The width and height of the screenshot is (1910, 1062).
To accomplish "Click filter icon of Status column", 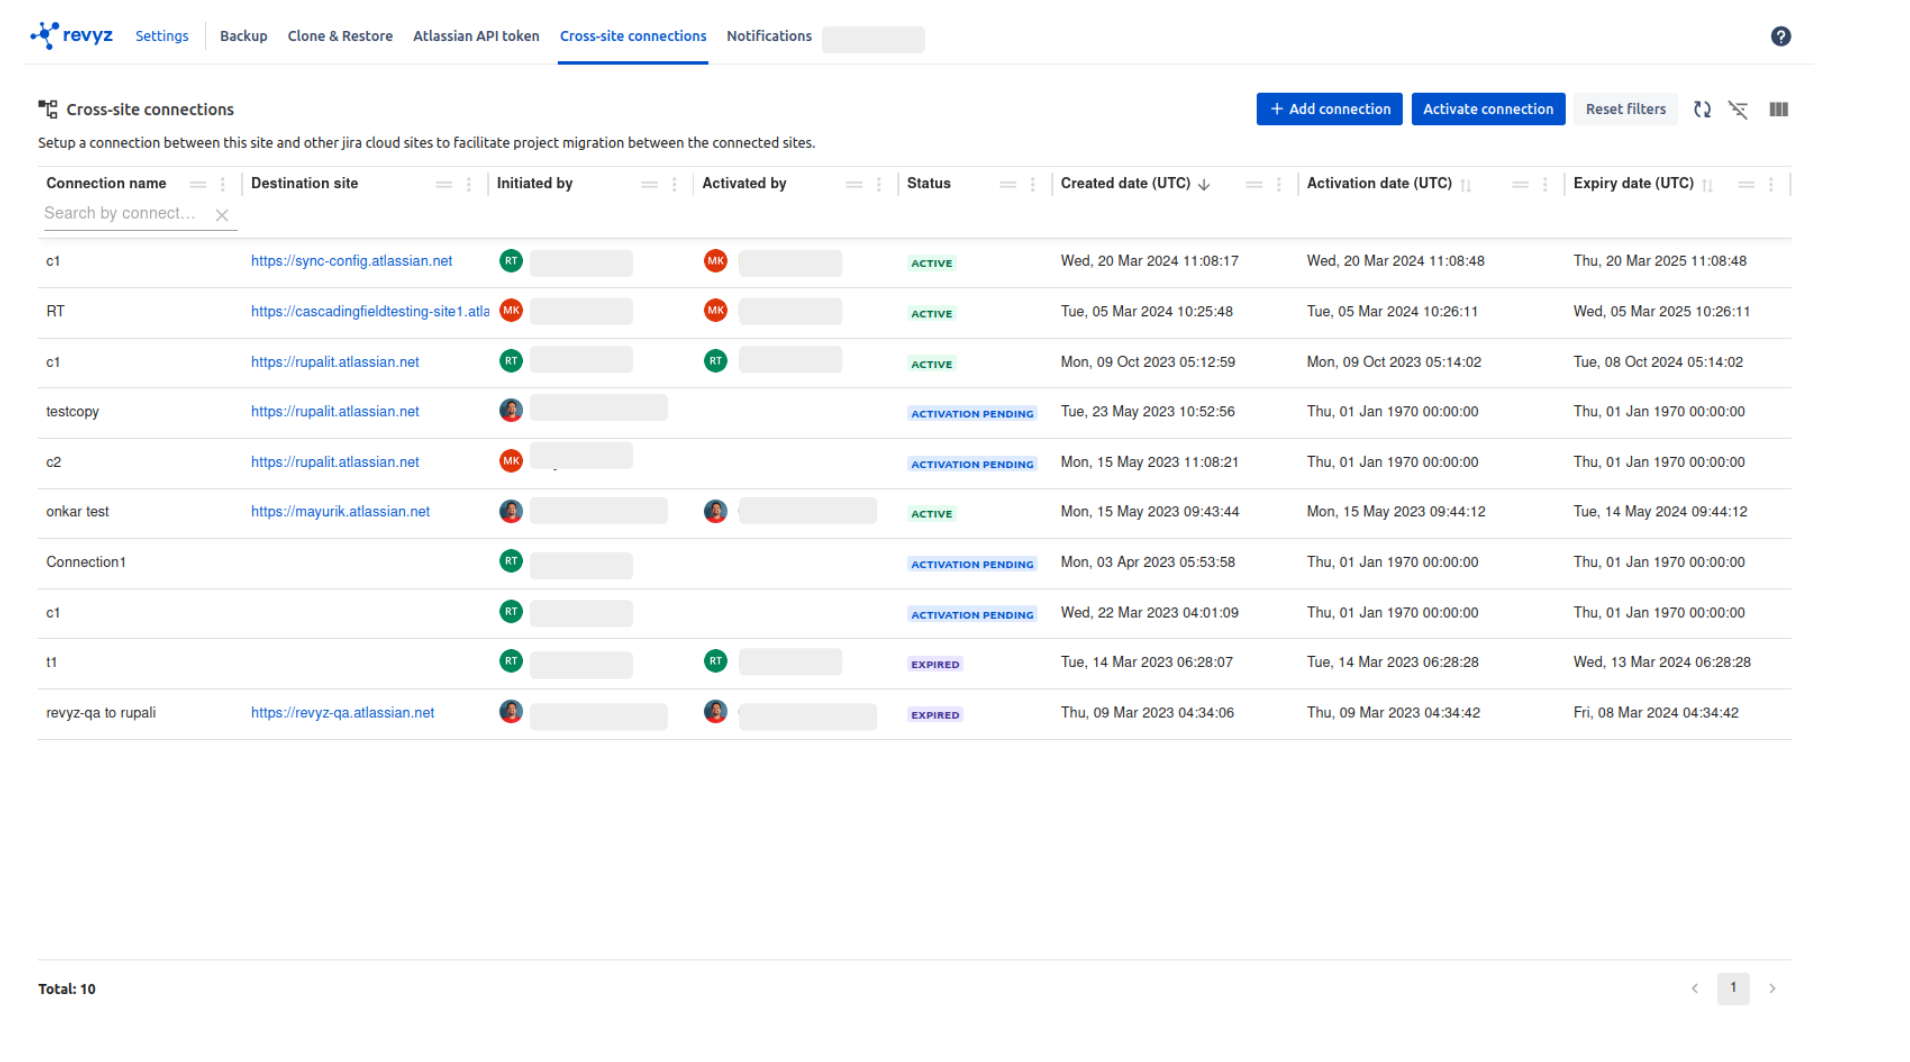I will coord(1008,184).
